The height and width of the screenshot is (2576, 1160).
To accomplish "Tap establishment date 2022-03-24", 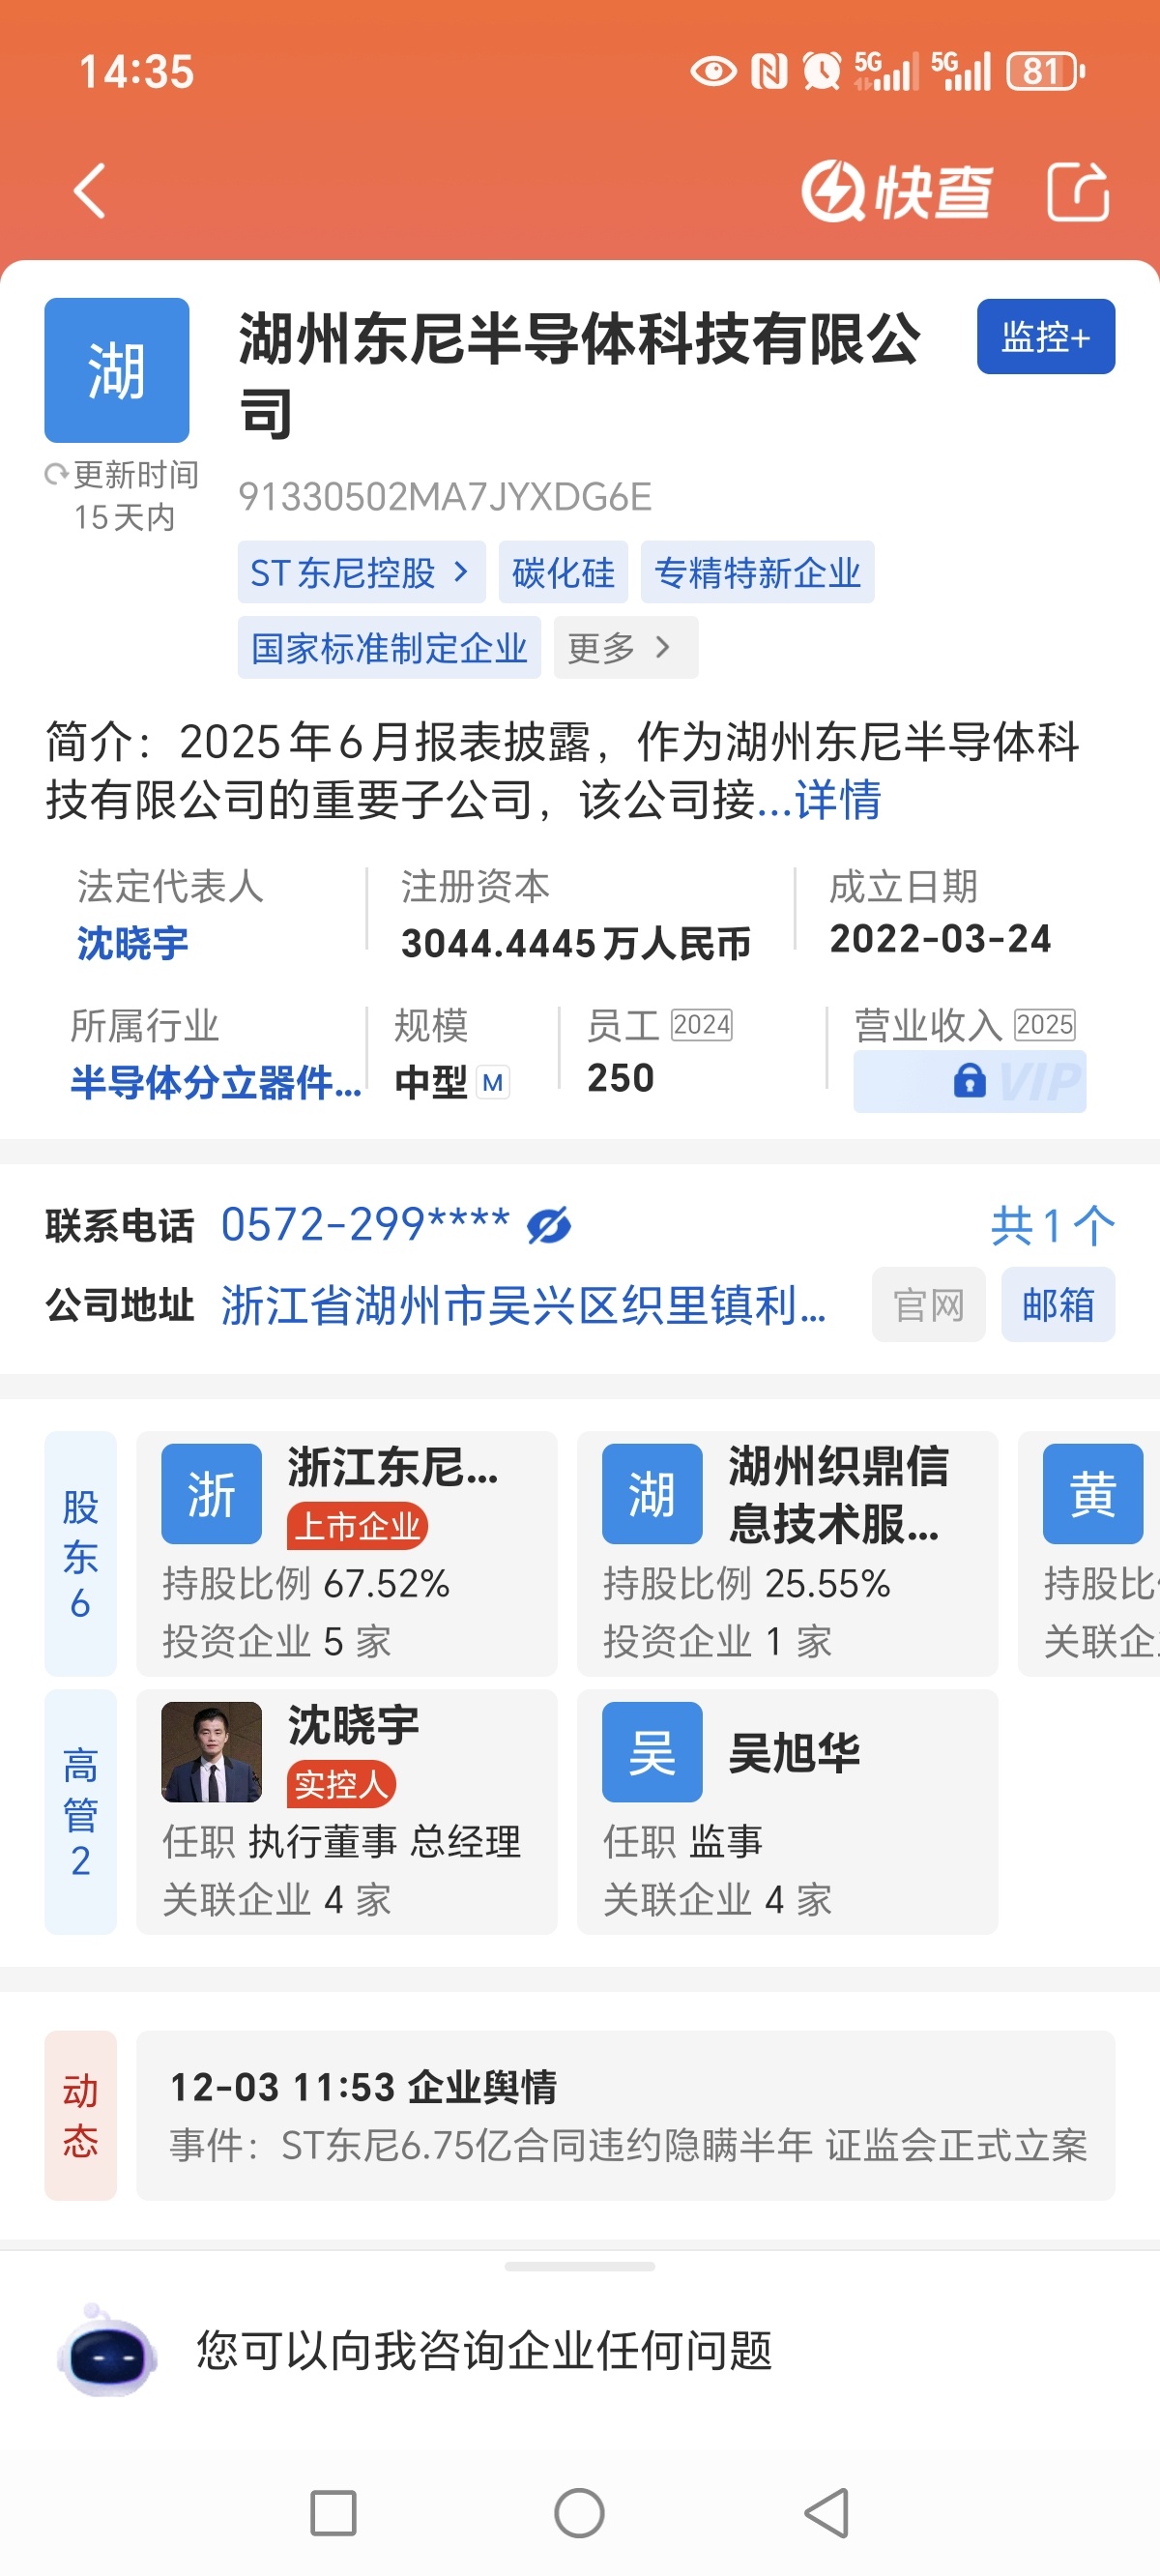I will click(x=940, y=939).
